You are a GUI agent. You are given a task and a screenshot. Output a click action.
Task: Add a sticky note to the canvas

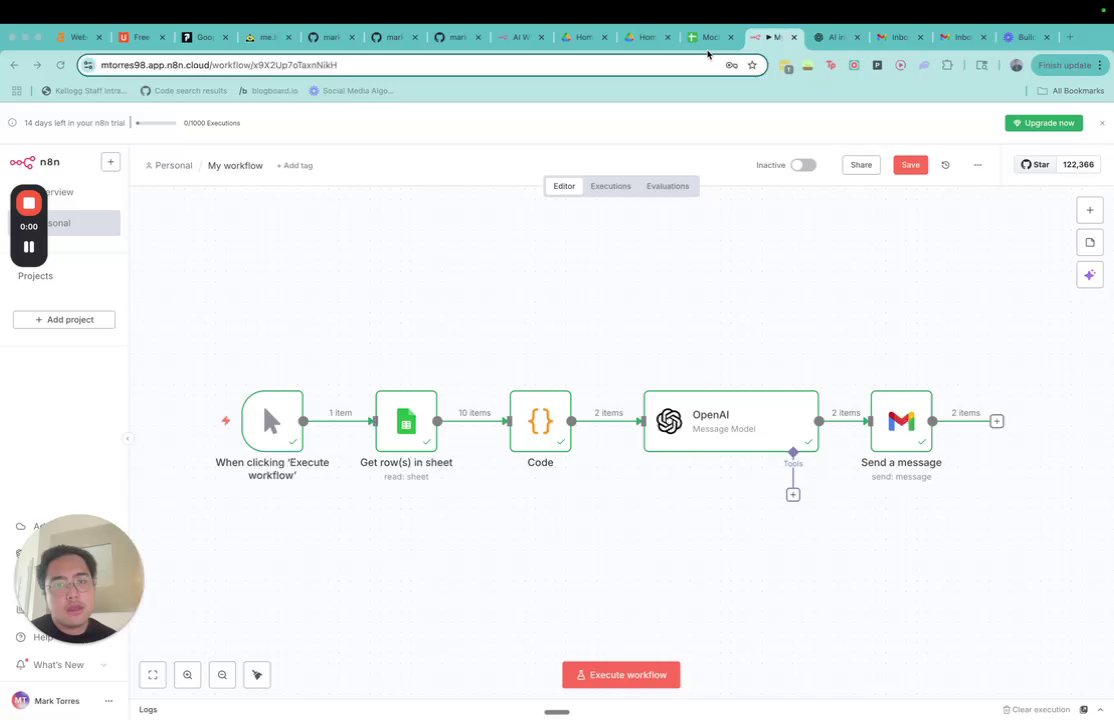(x=1090, y=242)
